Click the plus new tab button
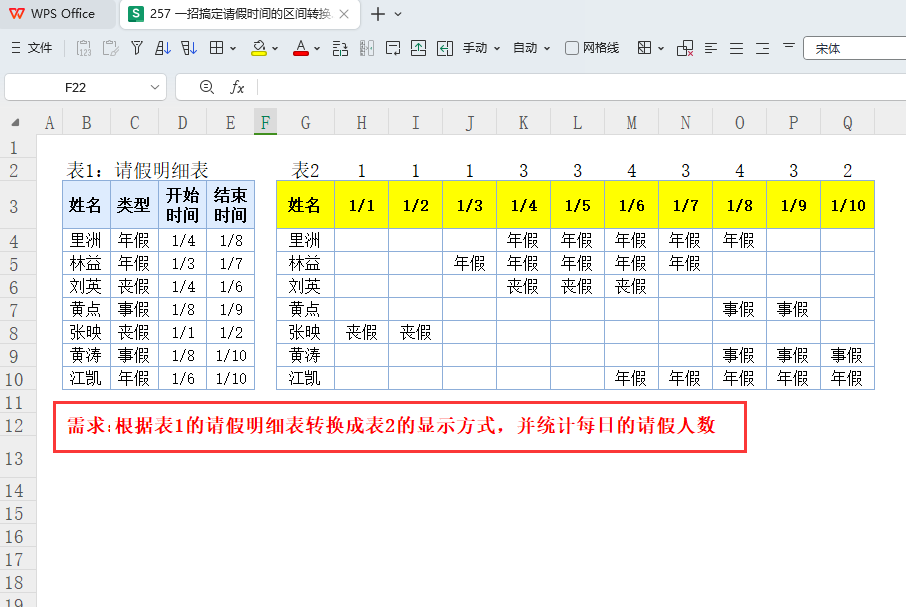 [378, 14]
